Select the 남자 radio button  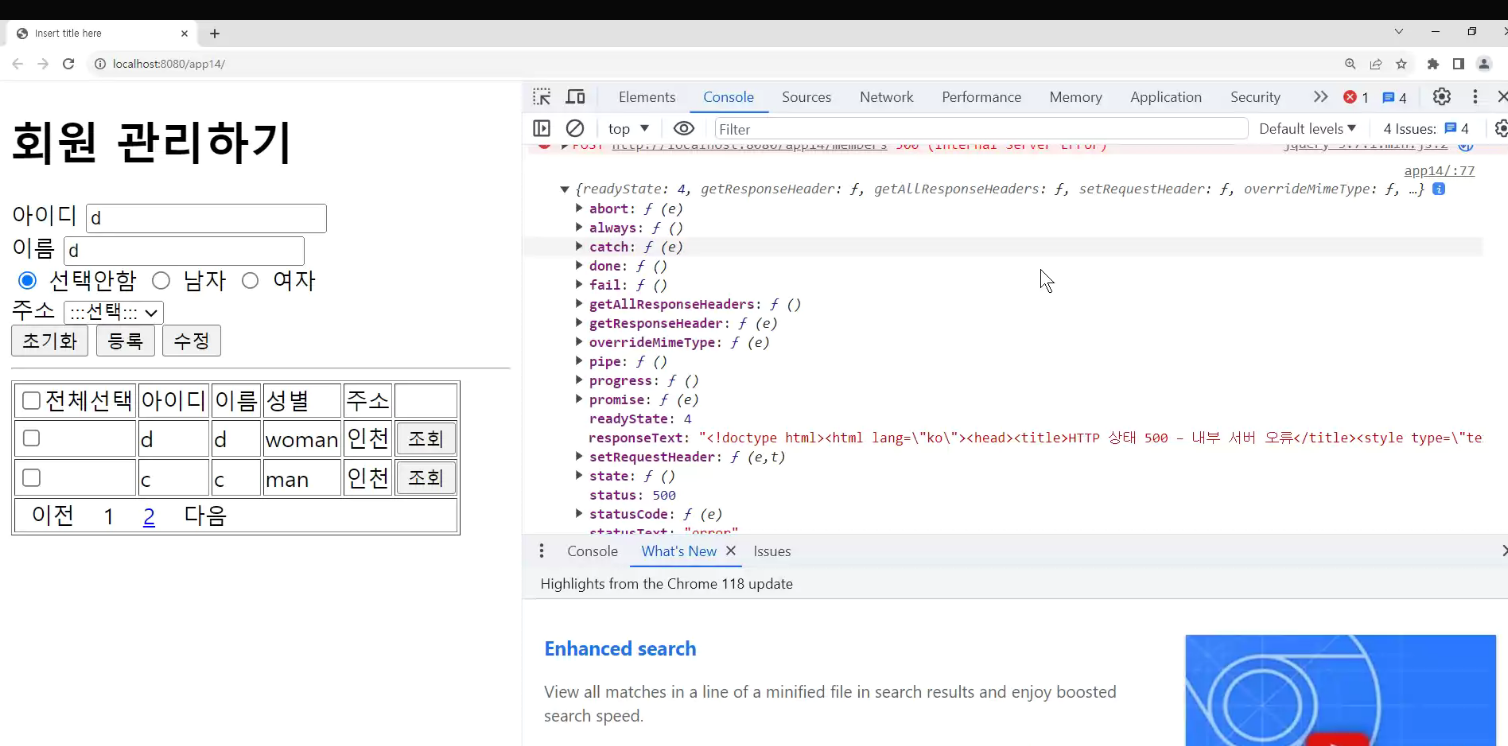point(161,280)
